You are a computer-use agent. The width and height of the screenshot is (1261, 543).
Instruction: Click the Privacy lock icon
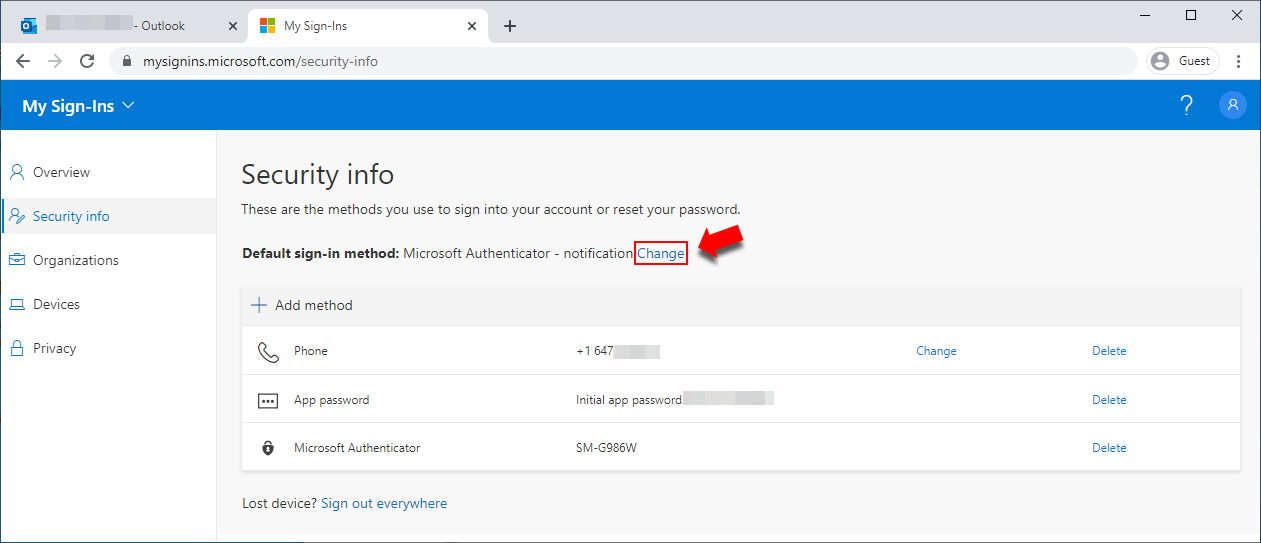pos(17,348)
